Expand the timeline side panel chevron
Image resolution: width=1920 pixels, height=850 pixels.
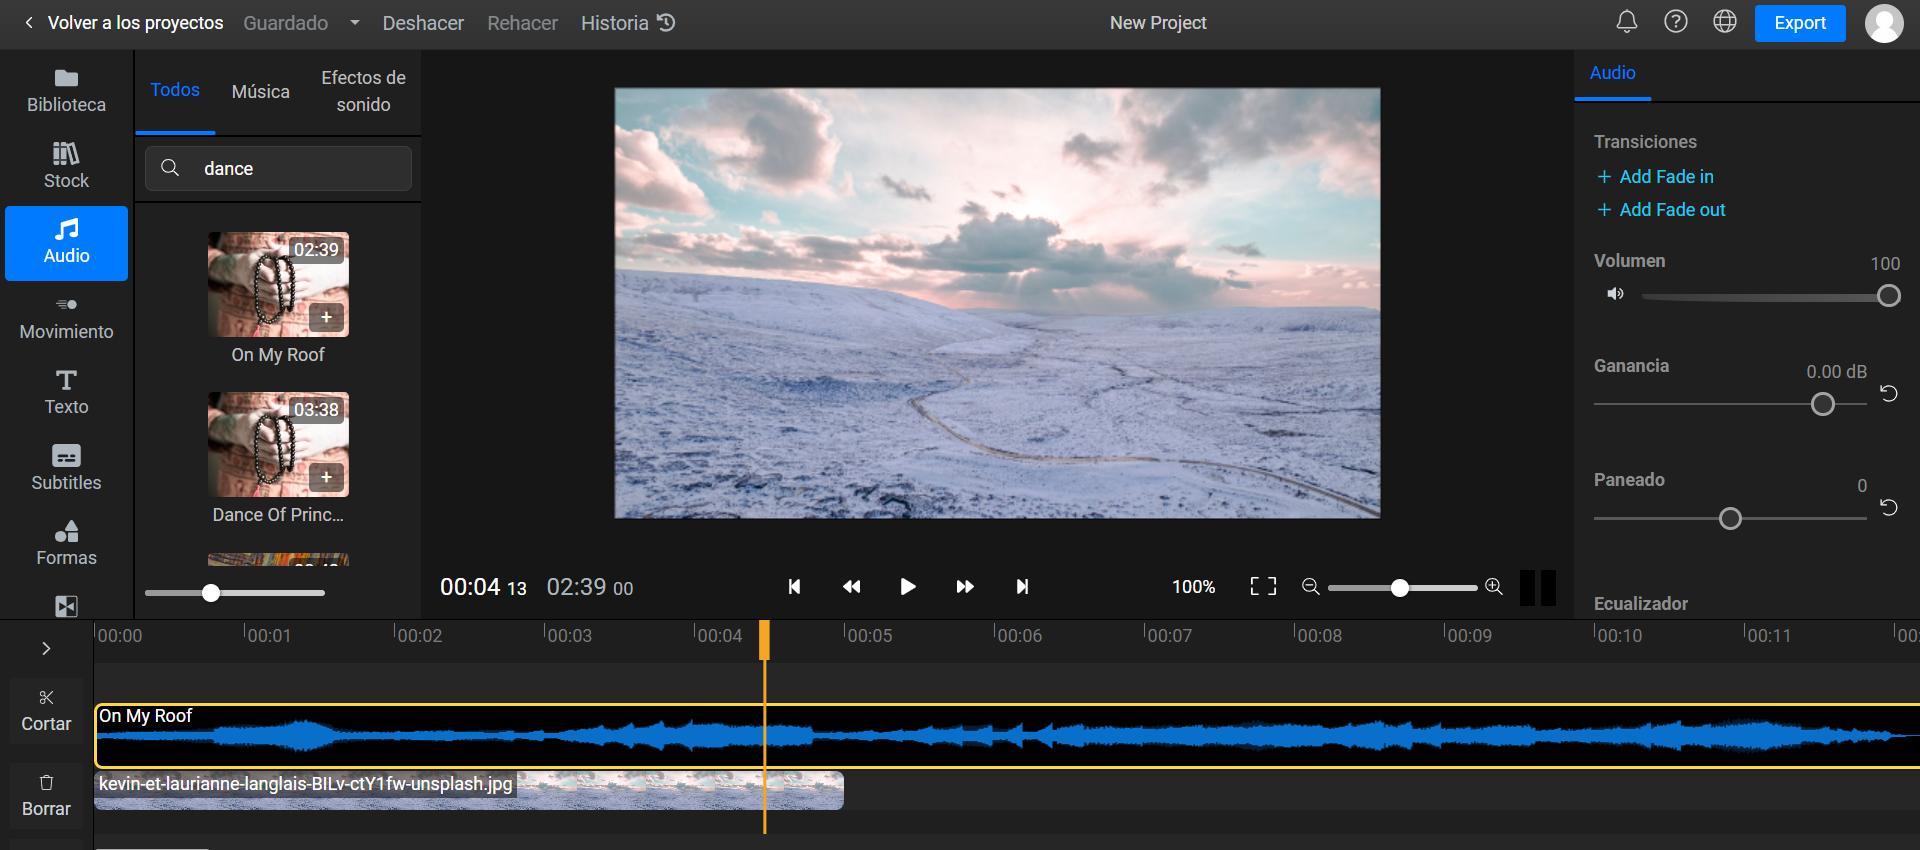click(46, 649)
